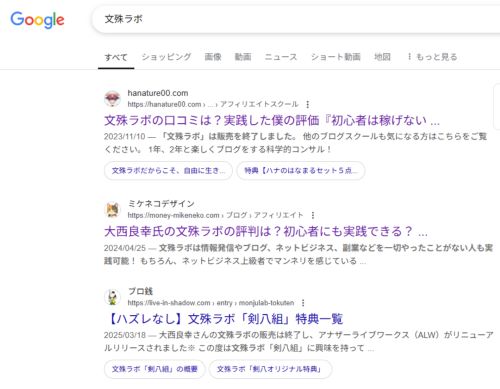The height and width of the screenshot is (389, 500).
Task: Click the hanature00.com site name
Action: tap(158, 93)
